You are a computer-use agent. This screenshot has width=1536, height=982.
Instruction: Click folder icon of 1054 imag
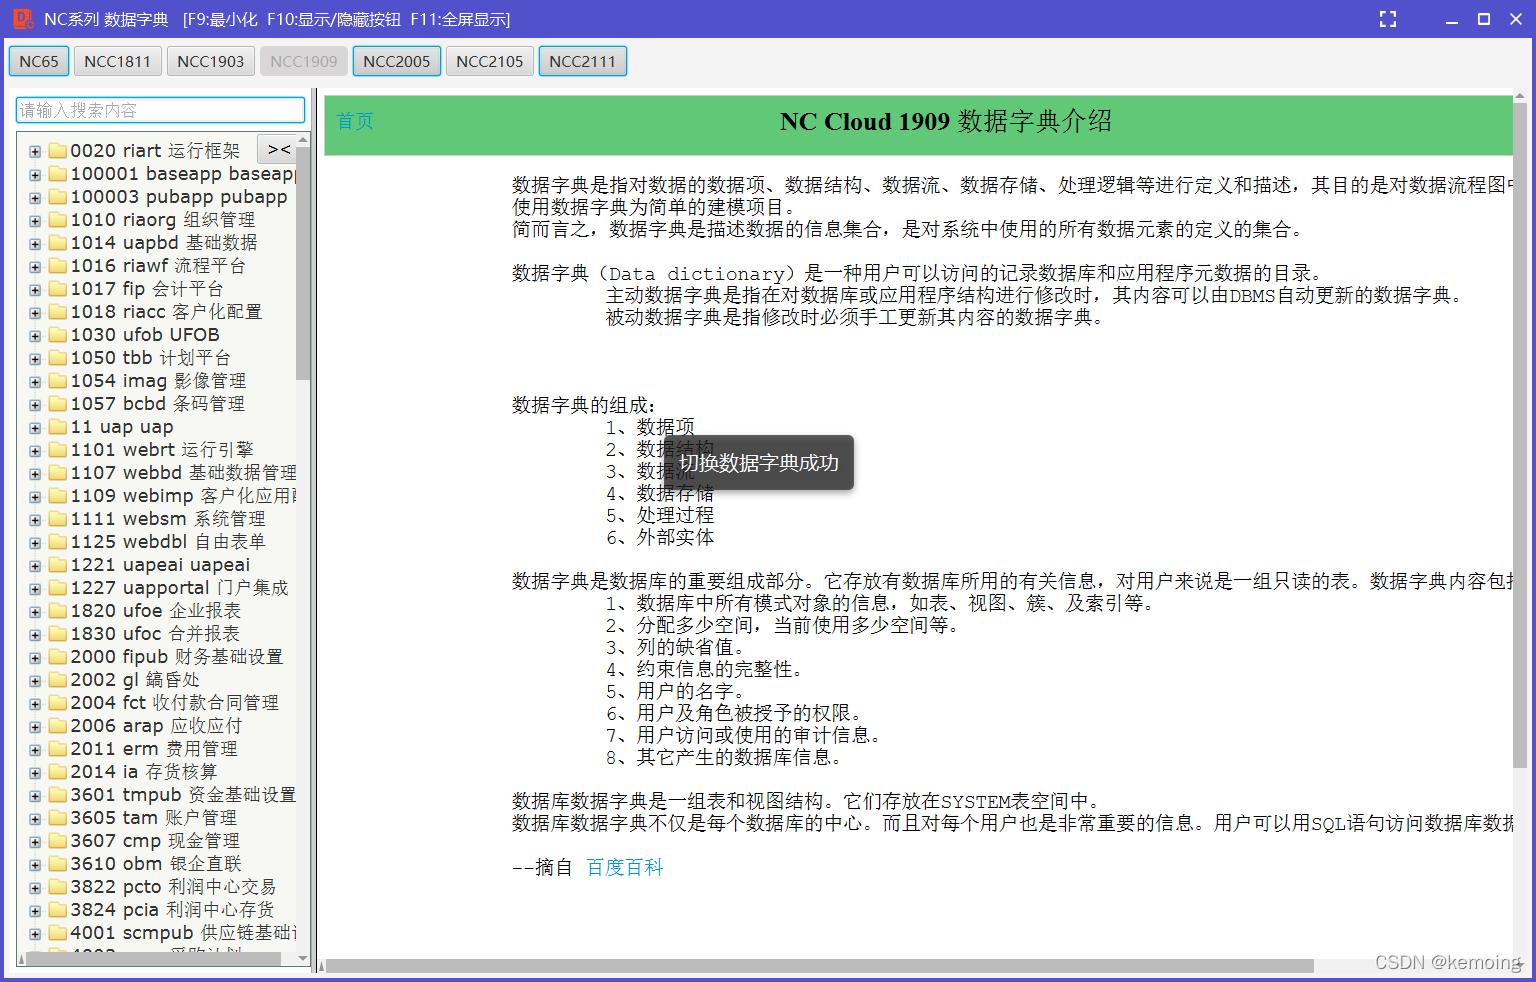pos(58,381)
